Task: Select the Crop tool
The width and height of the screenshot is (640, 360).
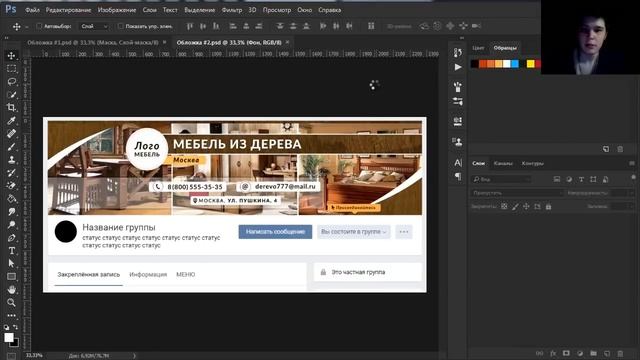Action: coord(11,108)
